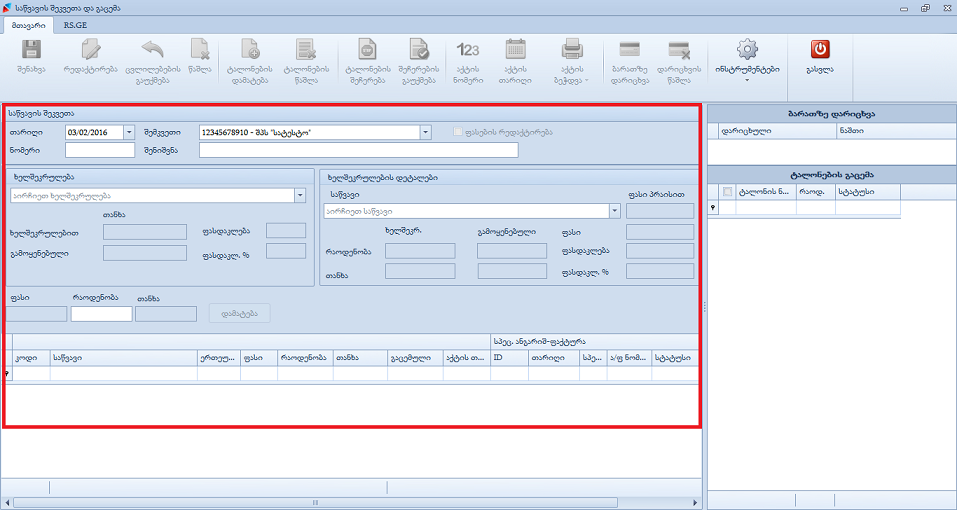Click the ნაშთი column header
The image size is (957, 510).
click(x=896, y=131)
